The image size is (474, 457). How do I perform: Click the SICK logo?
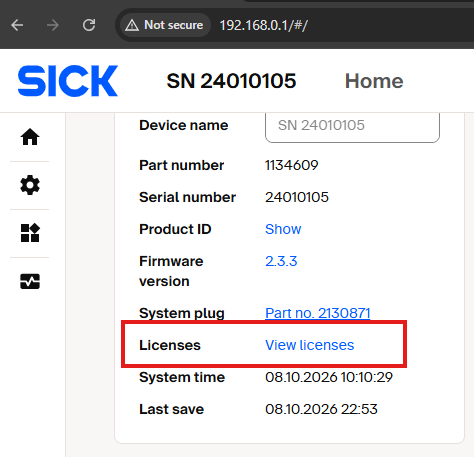[x=68, y=81]
